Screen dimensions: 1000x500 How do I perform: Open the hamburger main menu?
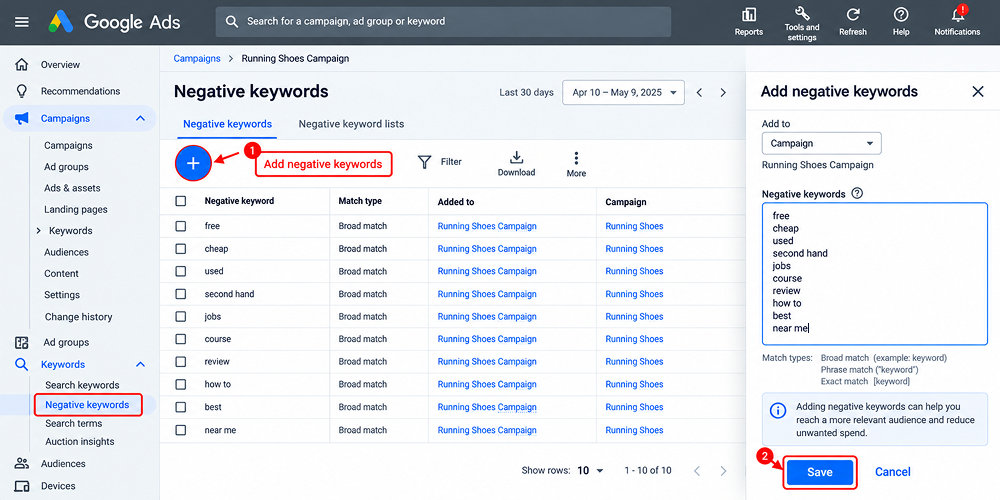22,22
